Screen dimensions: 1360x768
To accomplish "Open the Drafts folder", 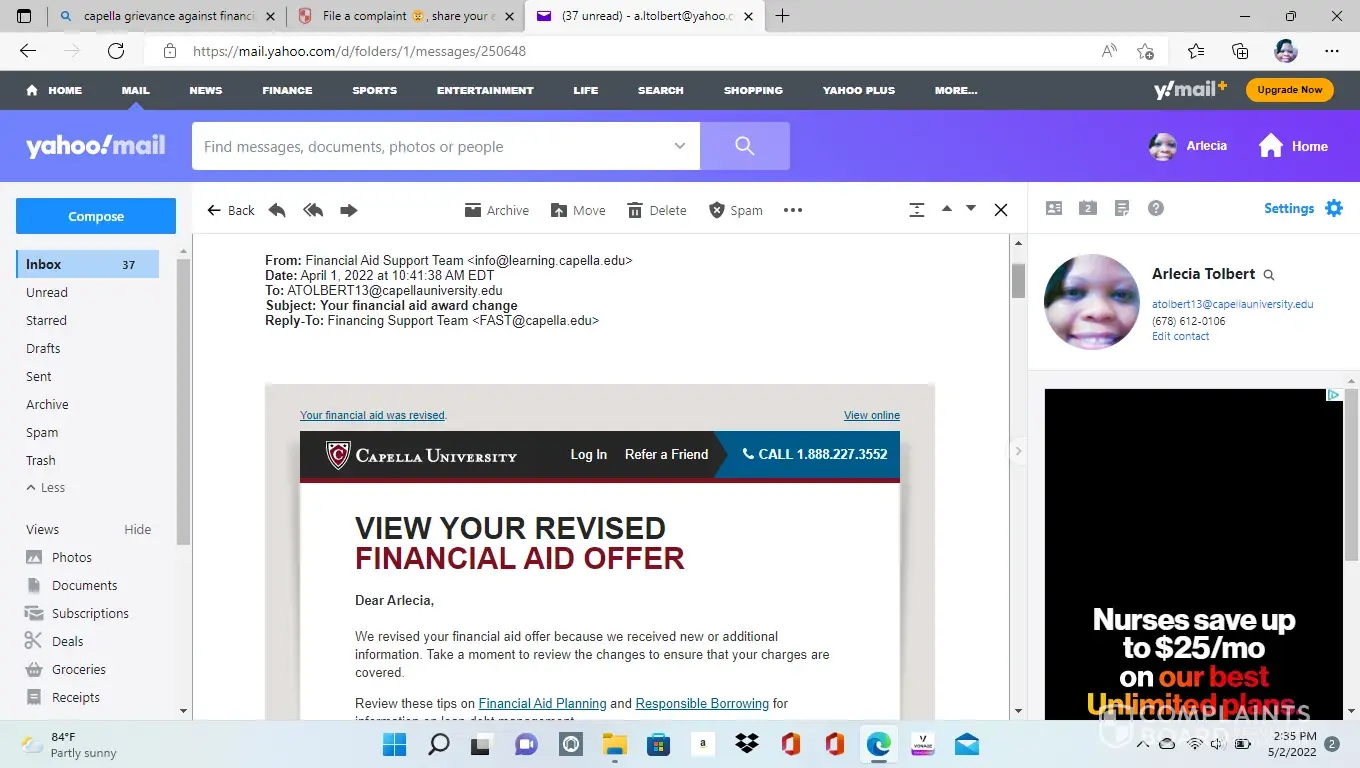I will point(43,348).
